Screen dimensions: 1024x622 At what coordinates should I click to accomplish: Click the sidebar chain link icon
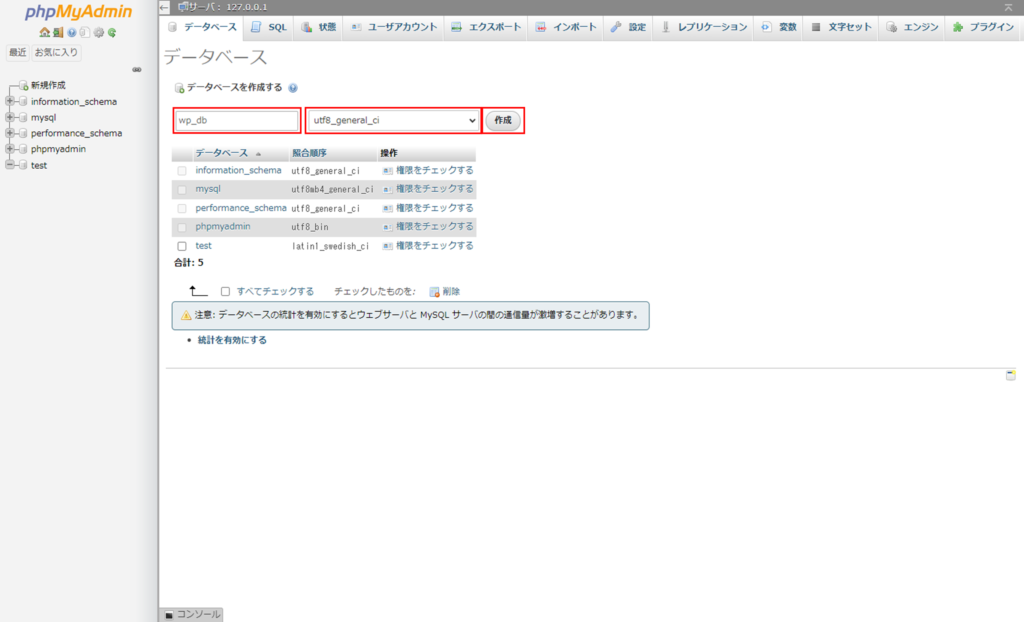pyautogui.click(x=137, y=69)
